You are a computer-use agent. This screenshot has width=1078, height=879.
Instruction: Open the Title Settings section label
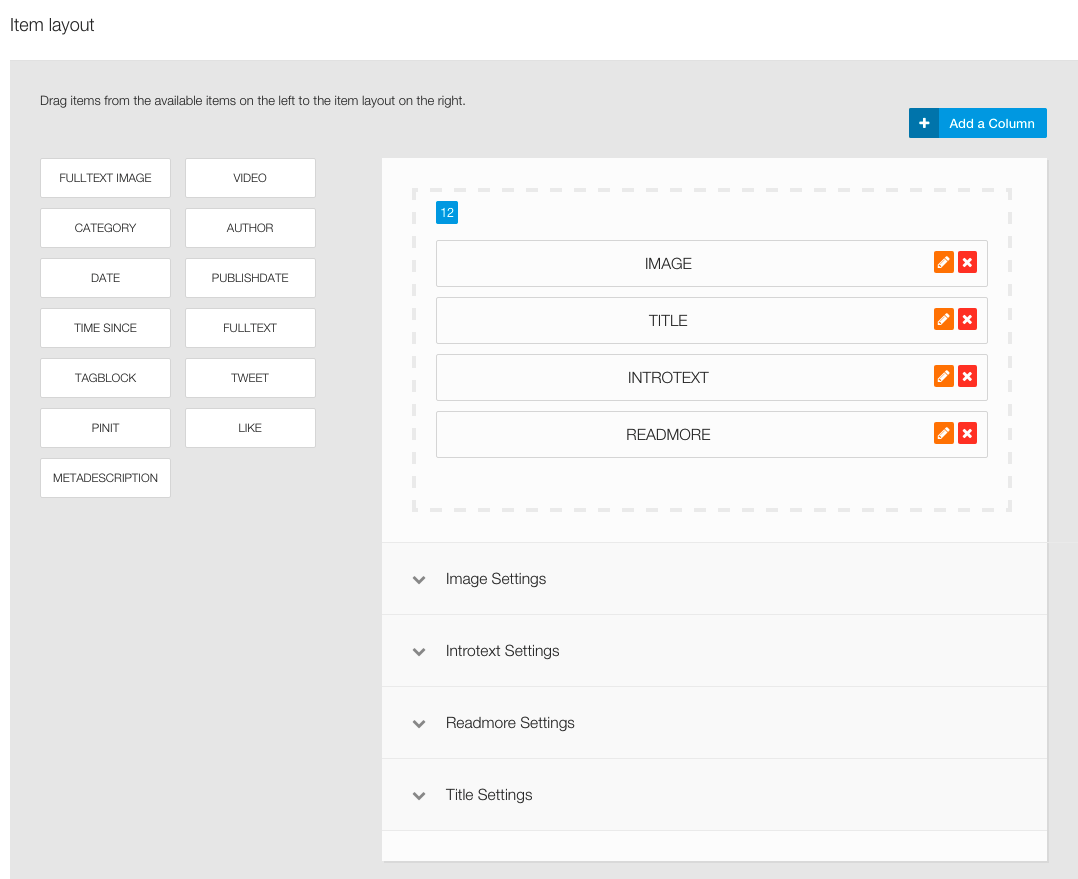tap(489, 795)
